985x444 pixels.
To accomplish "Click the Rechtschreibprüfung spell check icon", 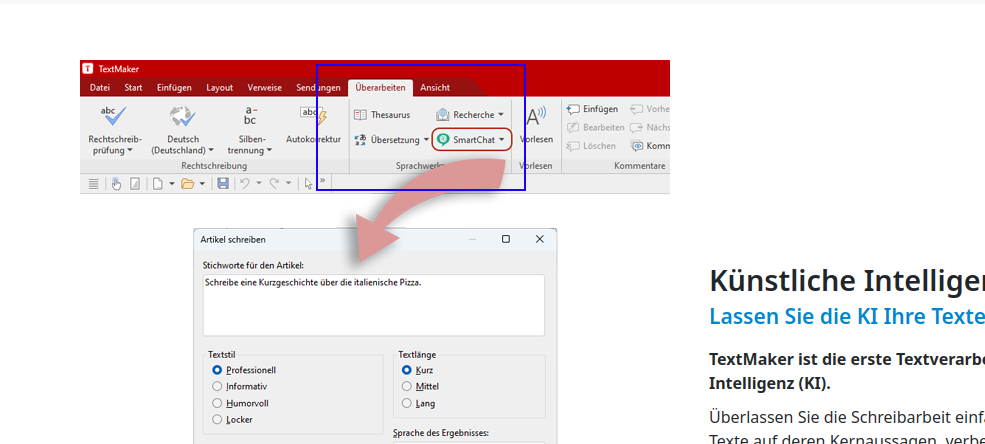I will point(114,116).
